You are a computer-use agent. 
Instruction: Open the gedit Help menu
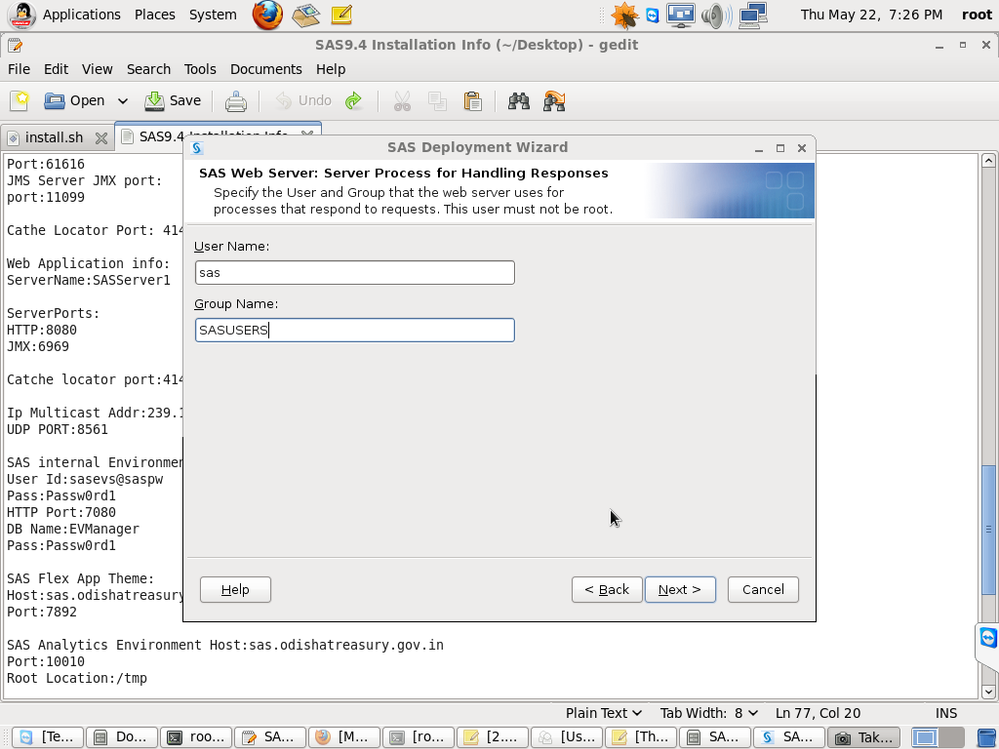tap(331, 69)
